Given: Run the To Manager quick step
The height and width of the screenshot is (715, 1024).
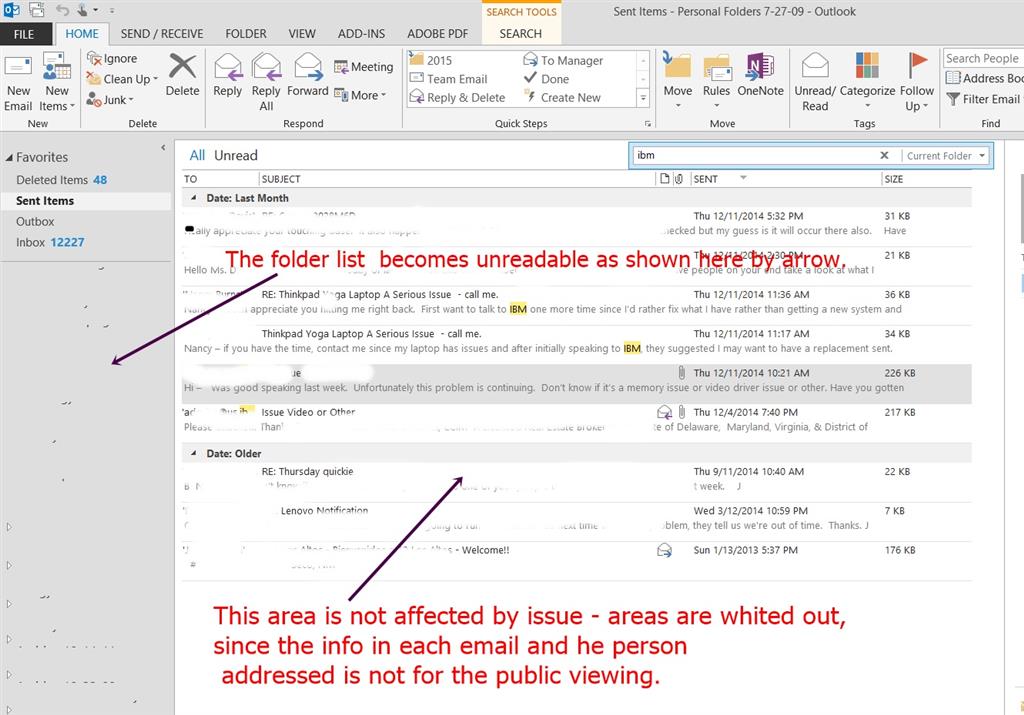Looking at the screenshot, I should pyautogui.click(x=563, y=60).
